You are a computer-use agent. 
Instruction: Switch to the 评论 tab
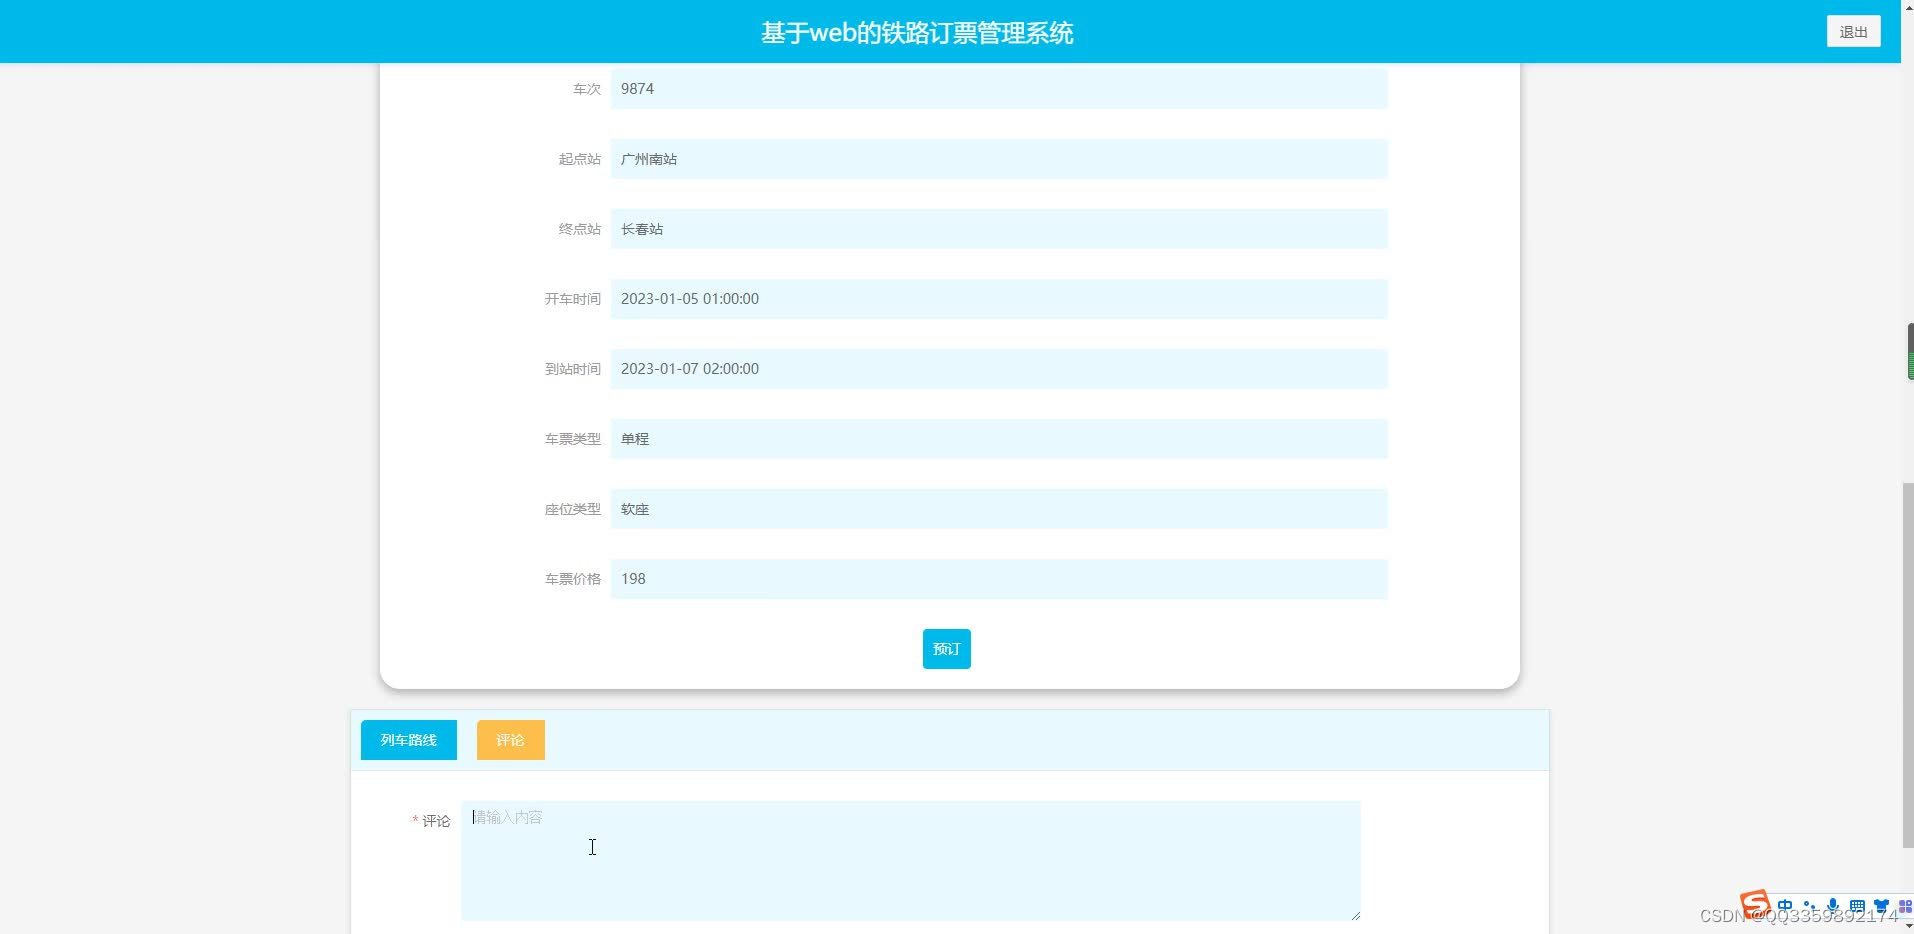pos(510,740)
